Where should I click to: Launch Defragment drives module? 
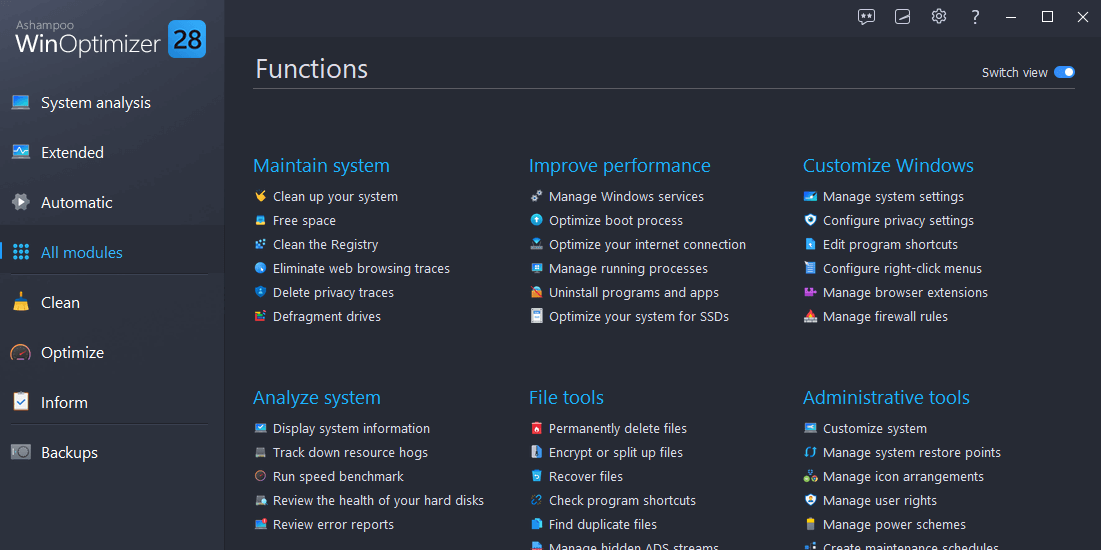(326, 317)
